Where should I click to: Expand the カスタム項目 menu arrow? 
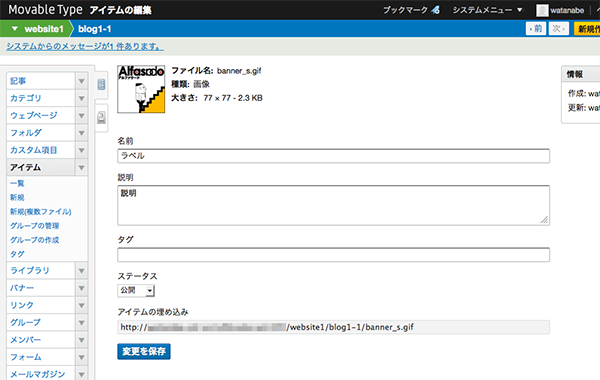pyautogui.click(x=81, y=150)
